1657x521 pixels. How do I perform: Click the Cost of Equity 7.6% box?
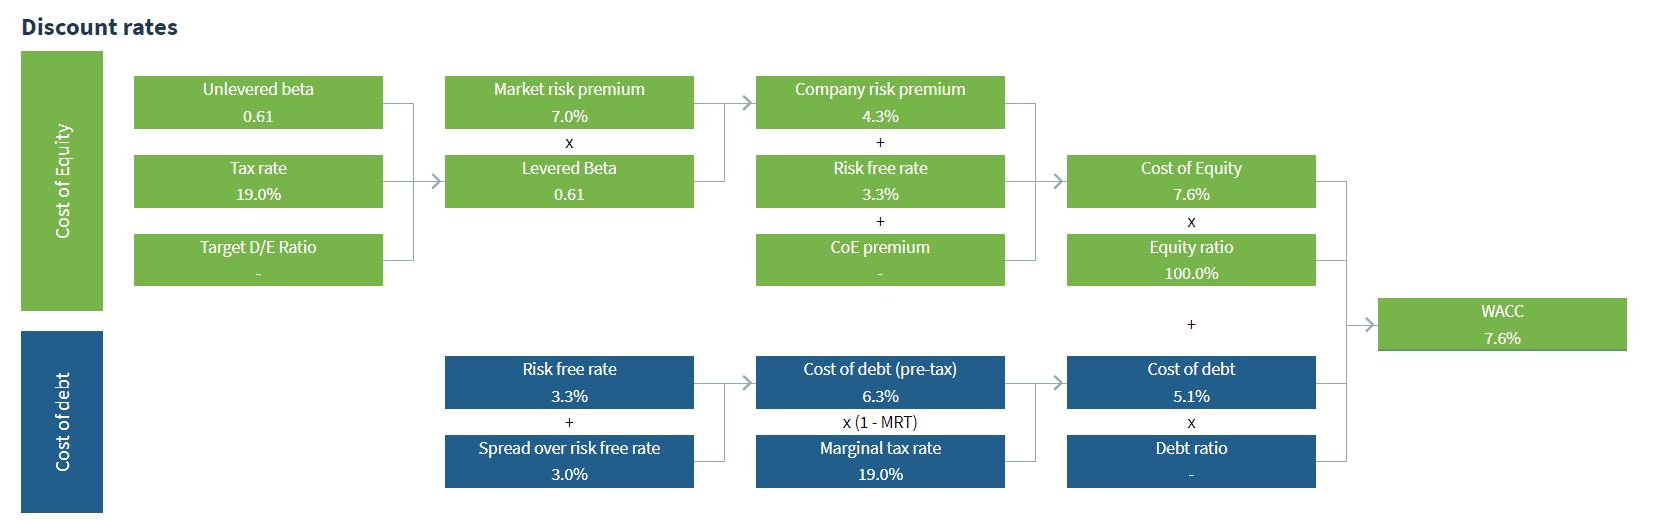pos(1191,181)
